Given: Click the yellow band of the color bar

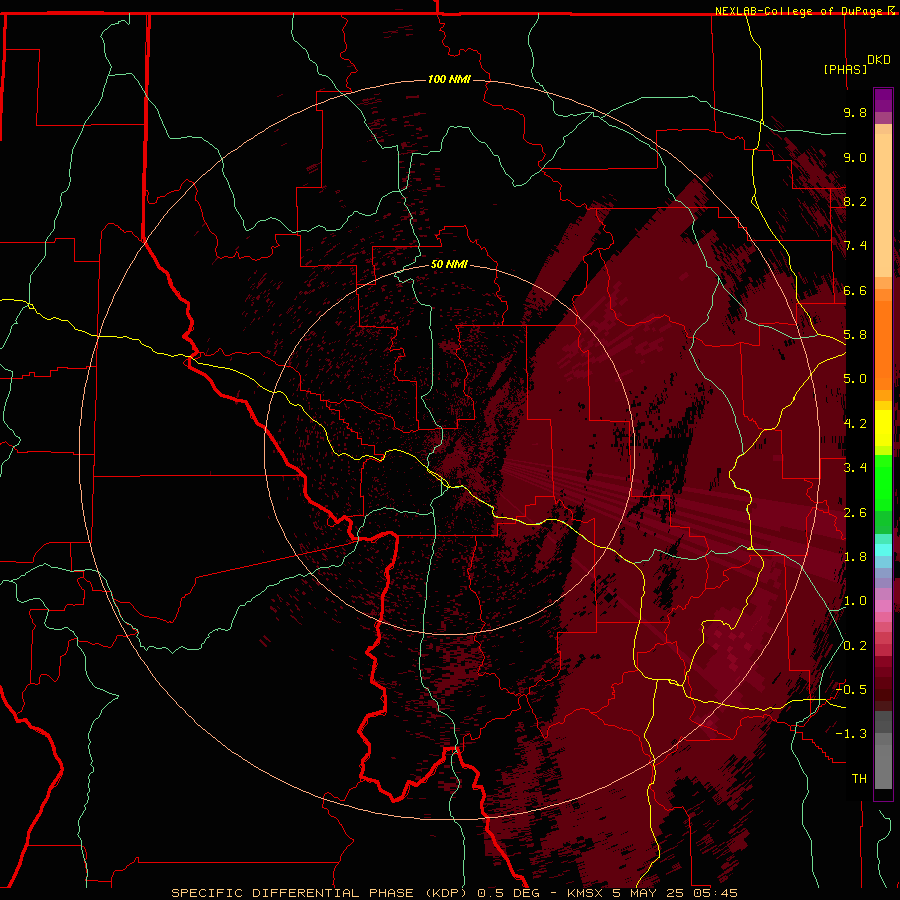Looking at the screenshot, I should click(883, 428).
